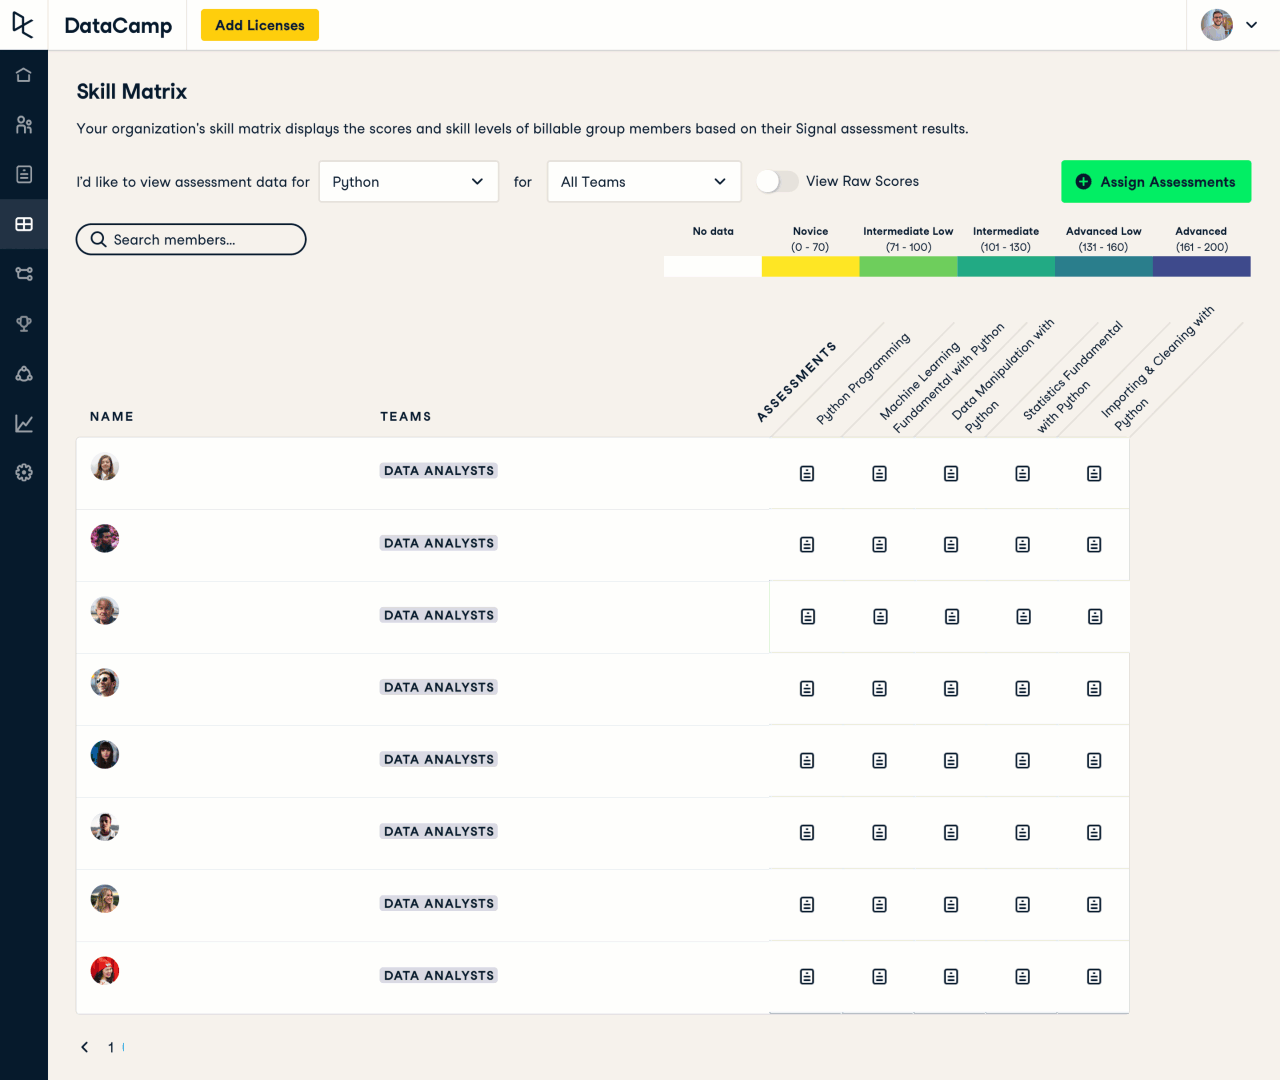Viewport: 1280px width, 1080px height.
Task: Open the assignments clipboard sidebar item
Action: click(x=24, y=174)
